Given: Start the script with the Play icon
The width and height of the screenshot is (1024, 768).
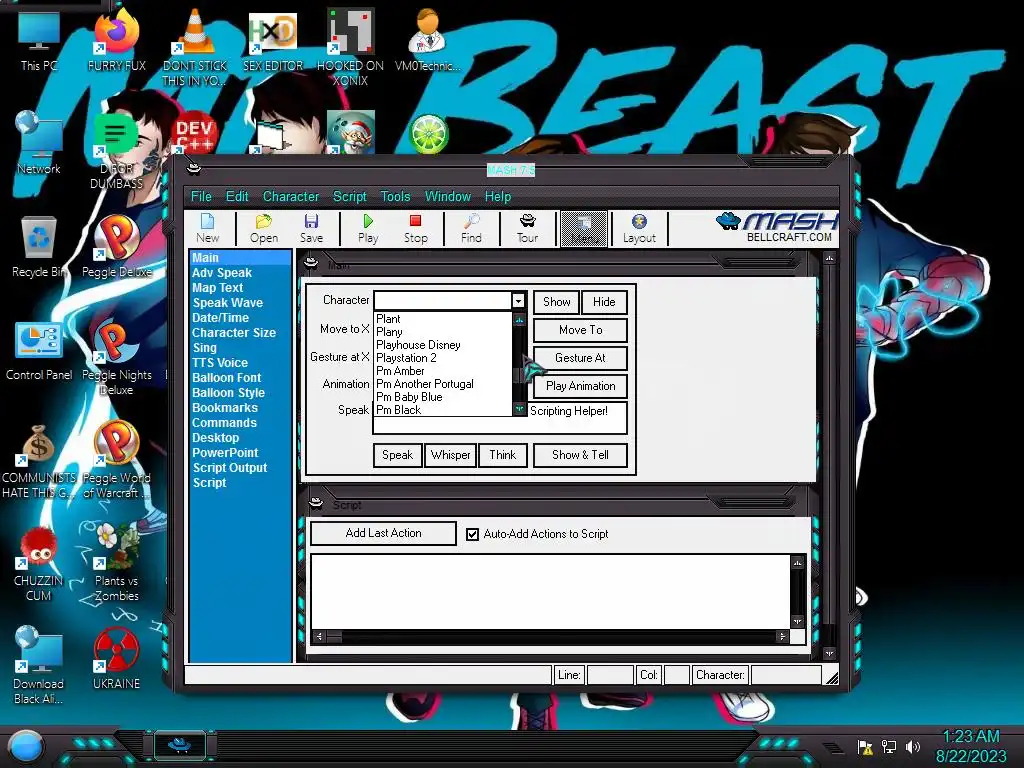Looking at the screenshot, I should pyautogui.click(x=368, y=229).
